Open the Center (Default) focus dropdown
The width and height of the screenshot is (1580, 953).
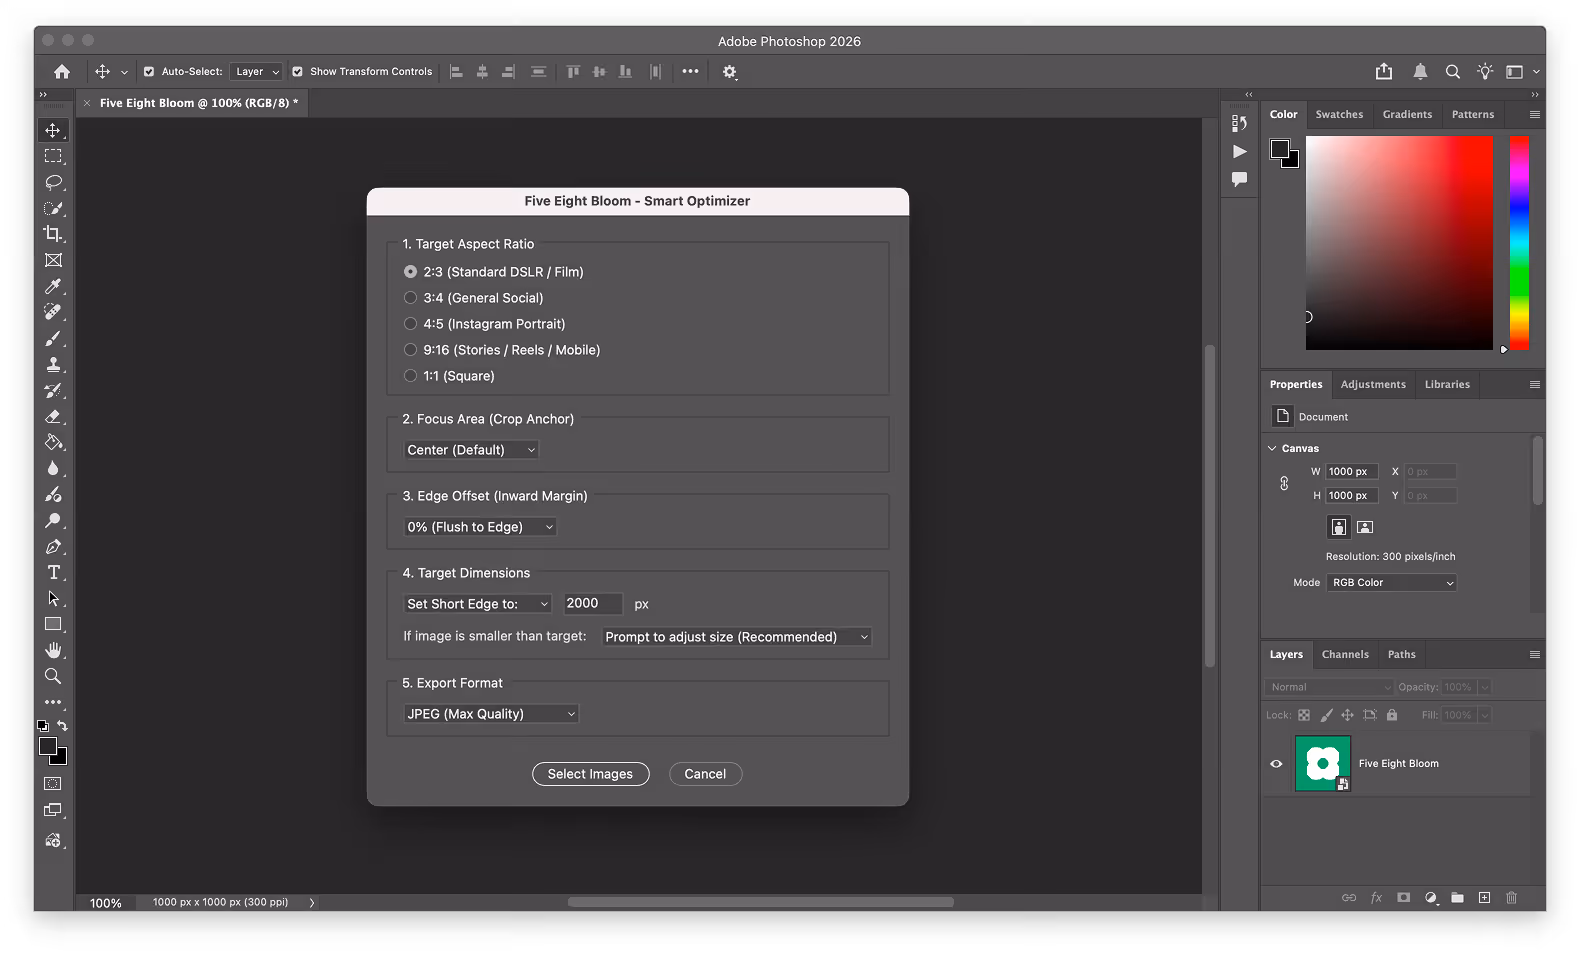tap(471, 450)
